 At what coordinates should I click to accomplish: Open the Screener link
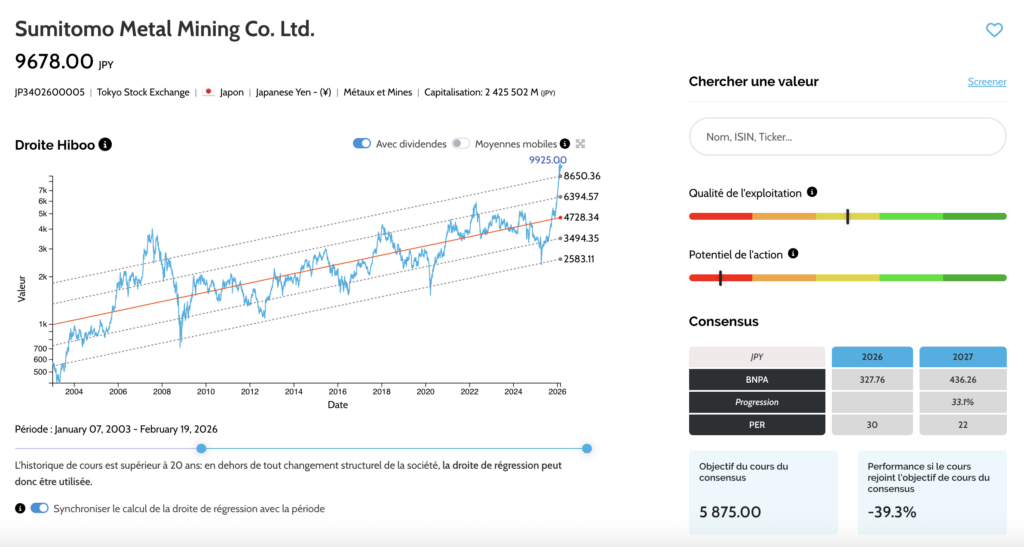986,82
